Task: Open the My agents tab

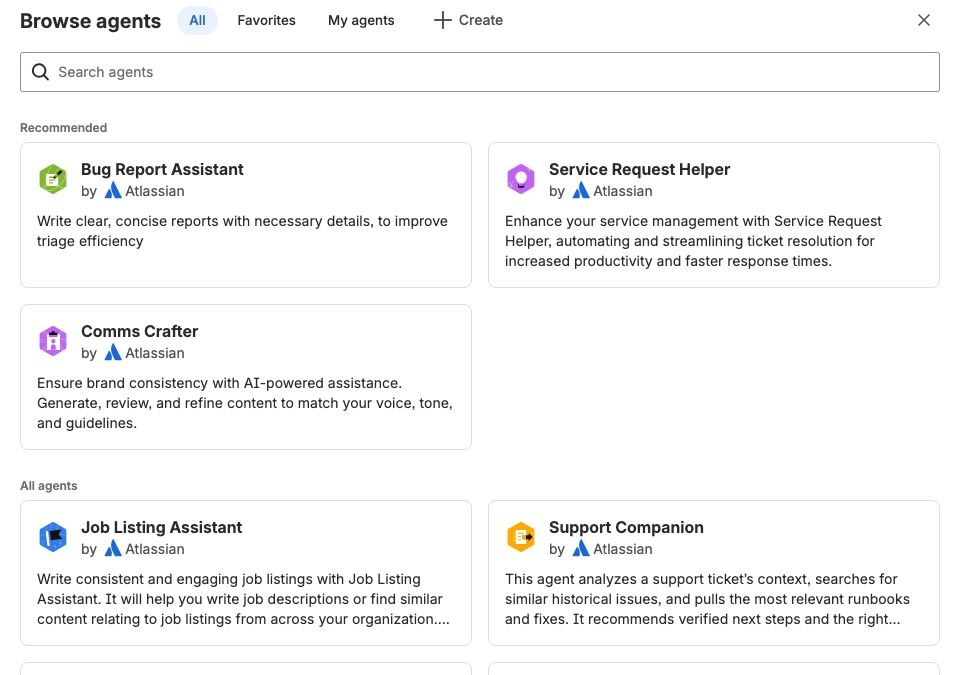Action: pyautogui.click(x=361, y=20)
